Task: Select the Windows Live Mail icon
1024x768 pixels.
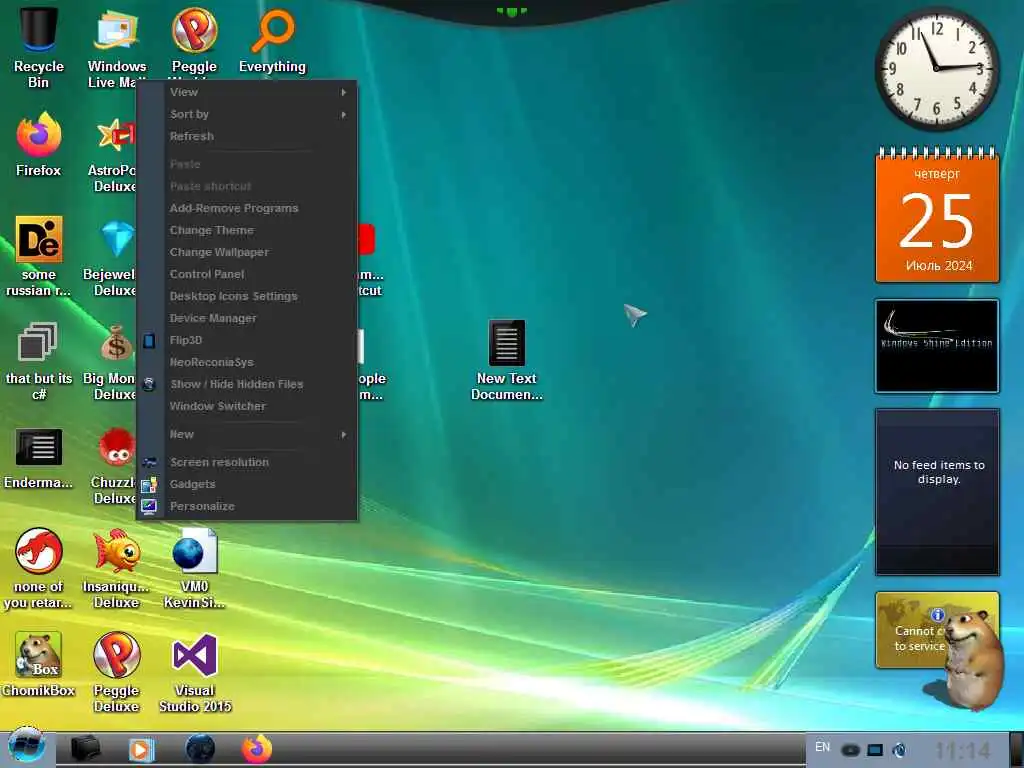Action: tap(116, 46)
